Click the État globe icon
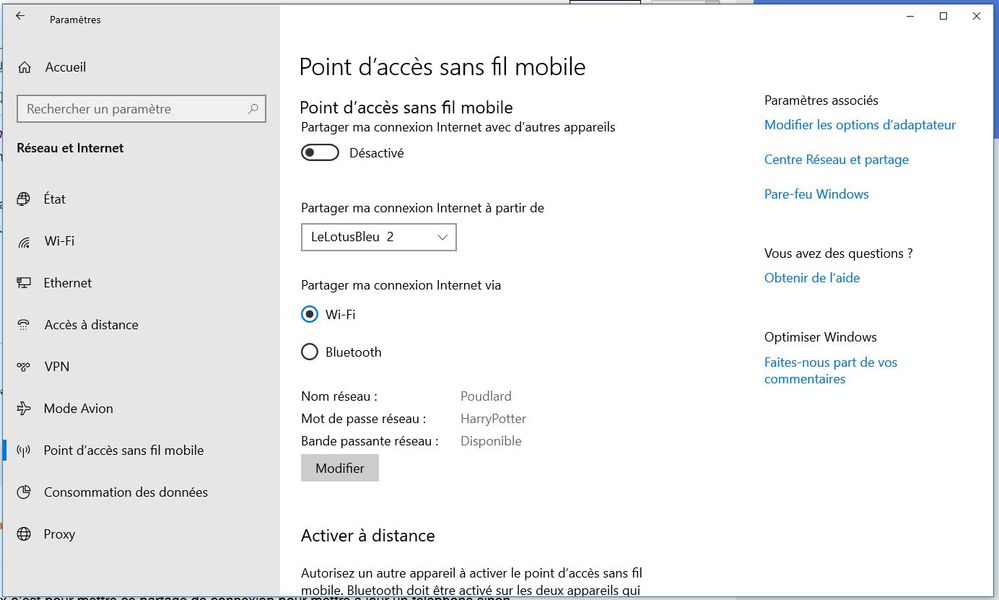The height and width of the screenshot is (600, 999). point(24,200)
